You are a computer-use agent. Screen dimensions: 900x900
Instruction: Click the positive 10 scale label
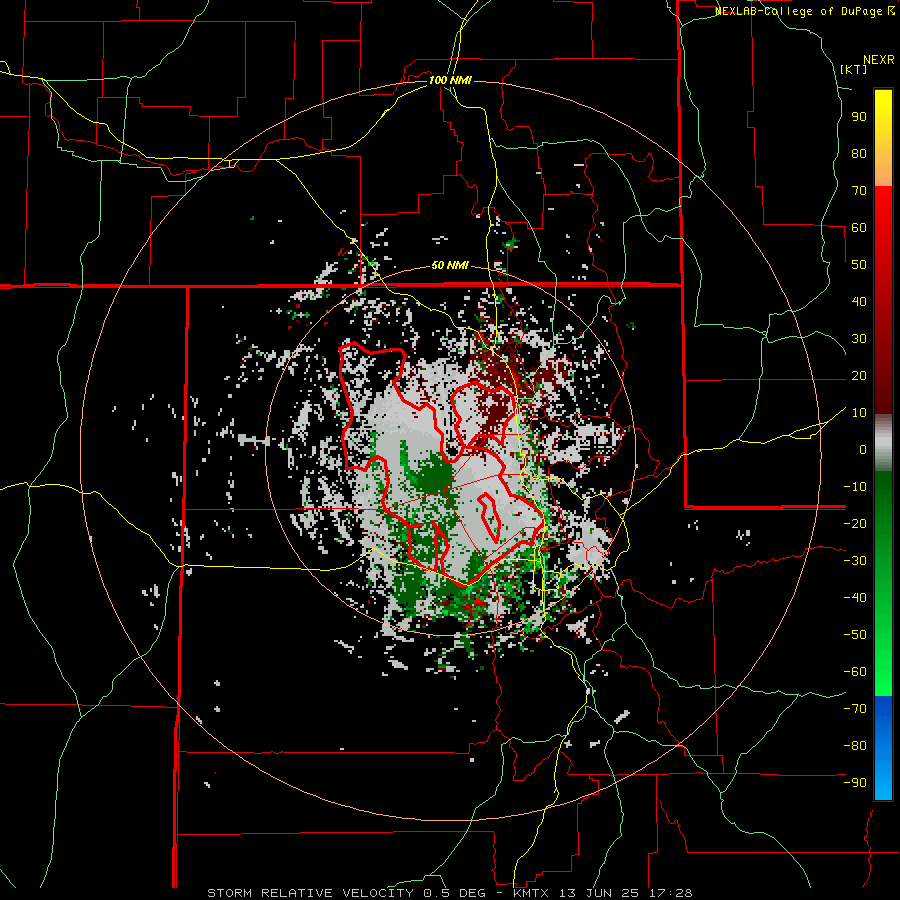tap(859, 413)
